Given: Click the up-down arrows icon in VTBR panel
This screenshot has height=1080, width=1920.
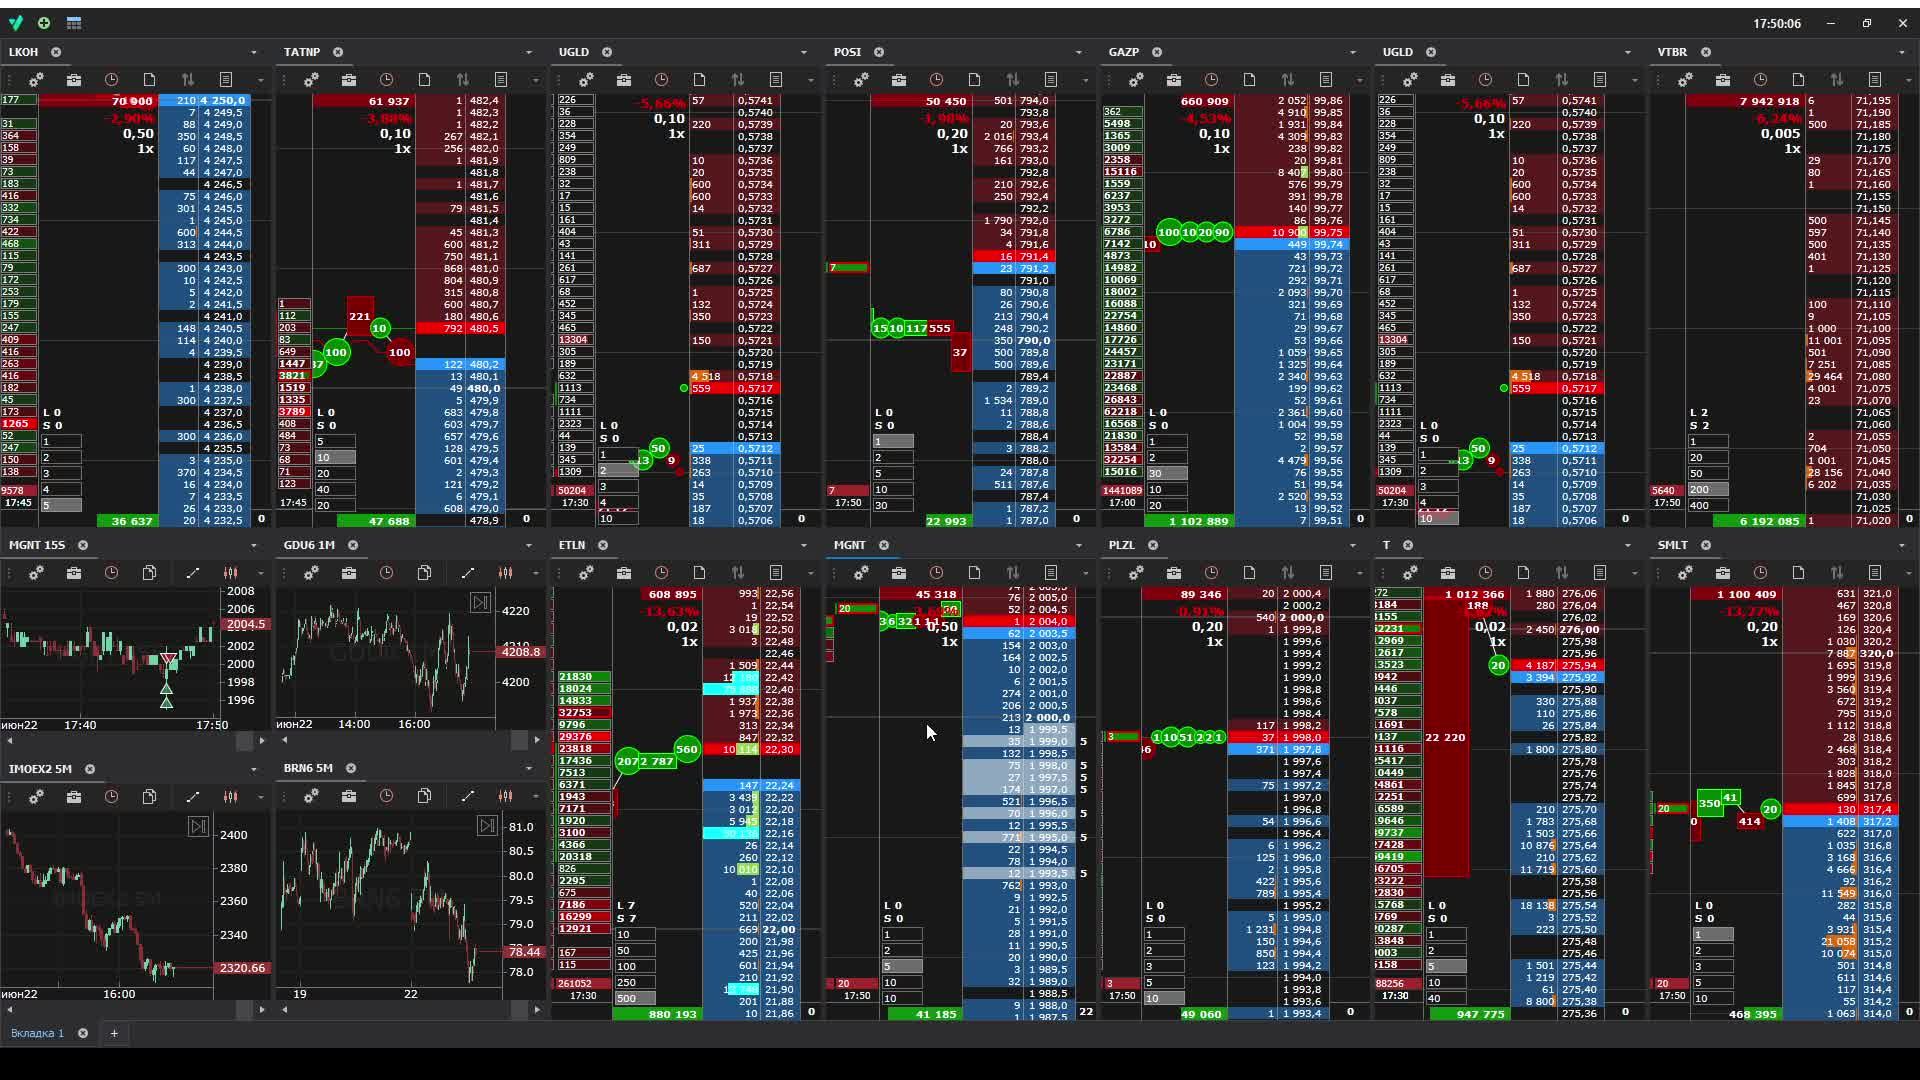Looking at the screenshot, I should click(x=1837, y=80).
